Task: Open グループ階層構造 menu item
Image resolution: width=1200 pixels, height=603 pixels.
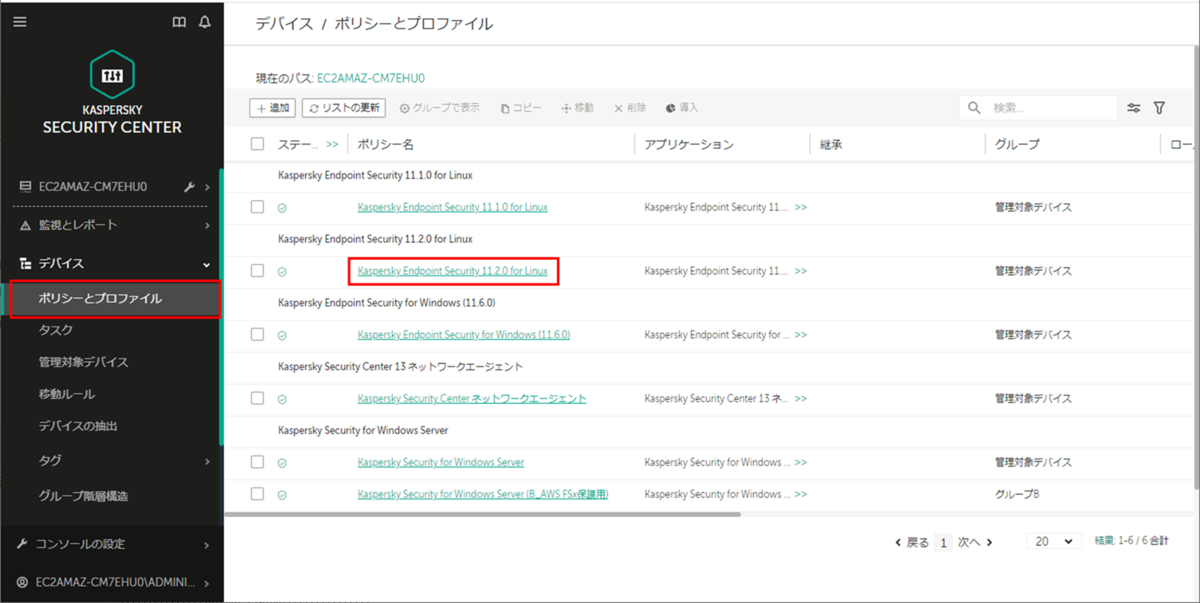Action: point(83,495)
